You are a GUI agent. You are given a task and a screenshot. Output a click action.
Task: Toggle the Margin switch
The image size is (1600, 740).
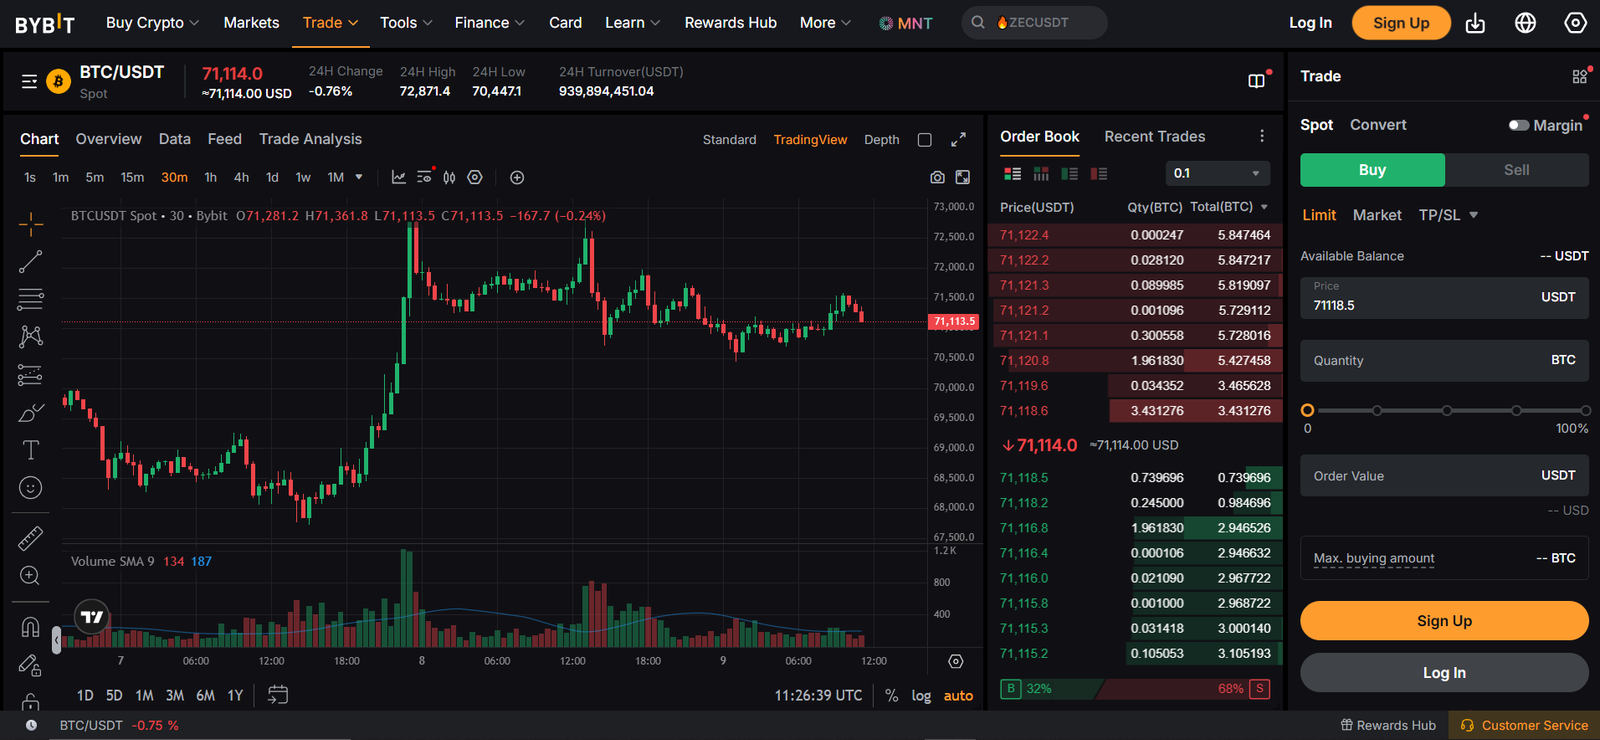[x=1519, y=125]
